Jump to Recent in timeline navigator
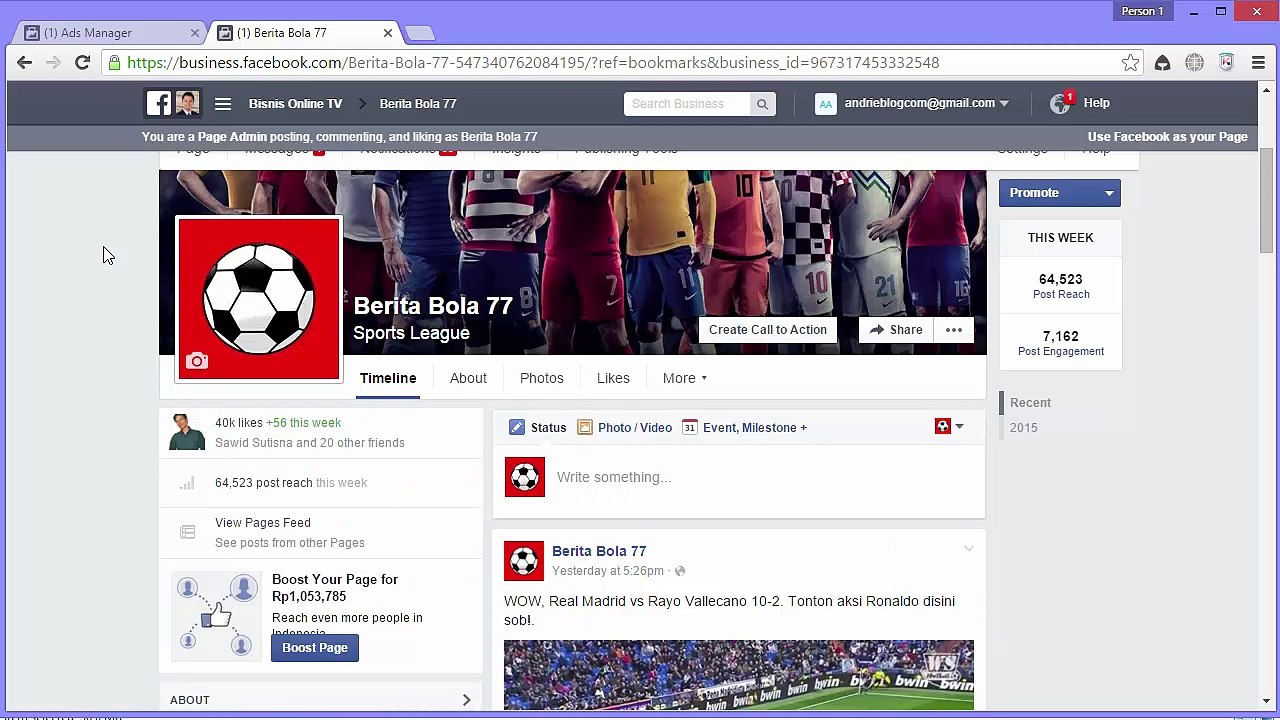Image resolution: width=1280 pixels, height=720 pixels. [1030, 403]
